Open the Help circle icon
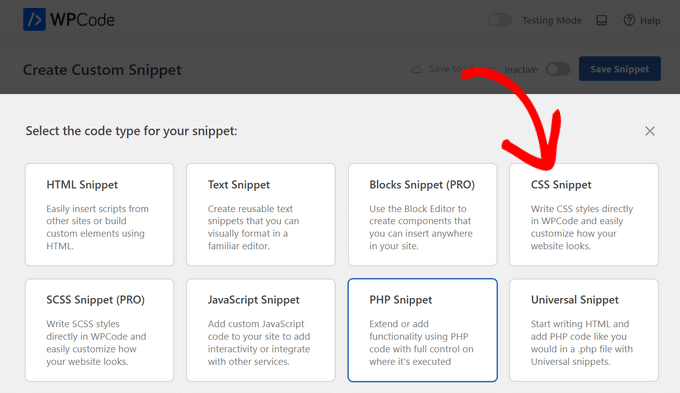 (629, 20)
